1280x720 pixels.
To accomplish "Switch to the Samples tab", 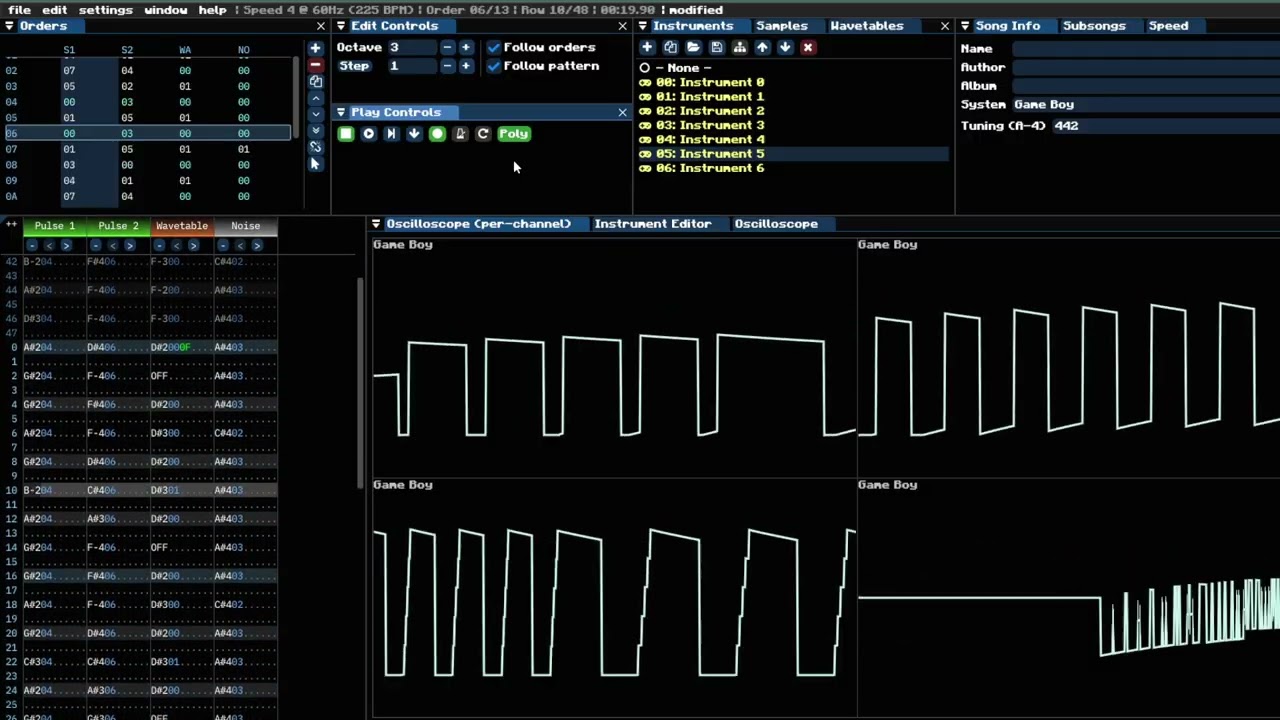I will pyautogui.click(x=781, y=26).
